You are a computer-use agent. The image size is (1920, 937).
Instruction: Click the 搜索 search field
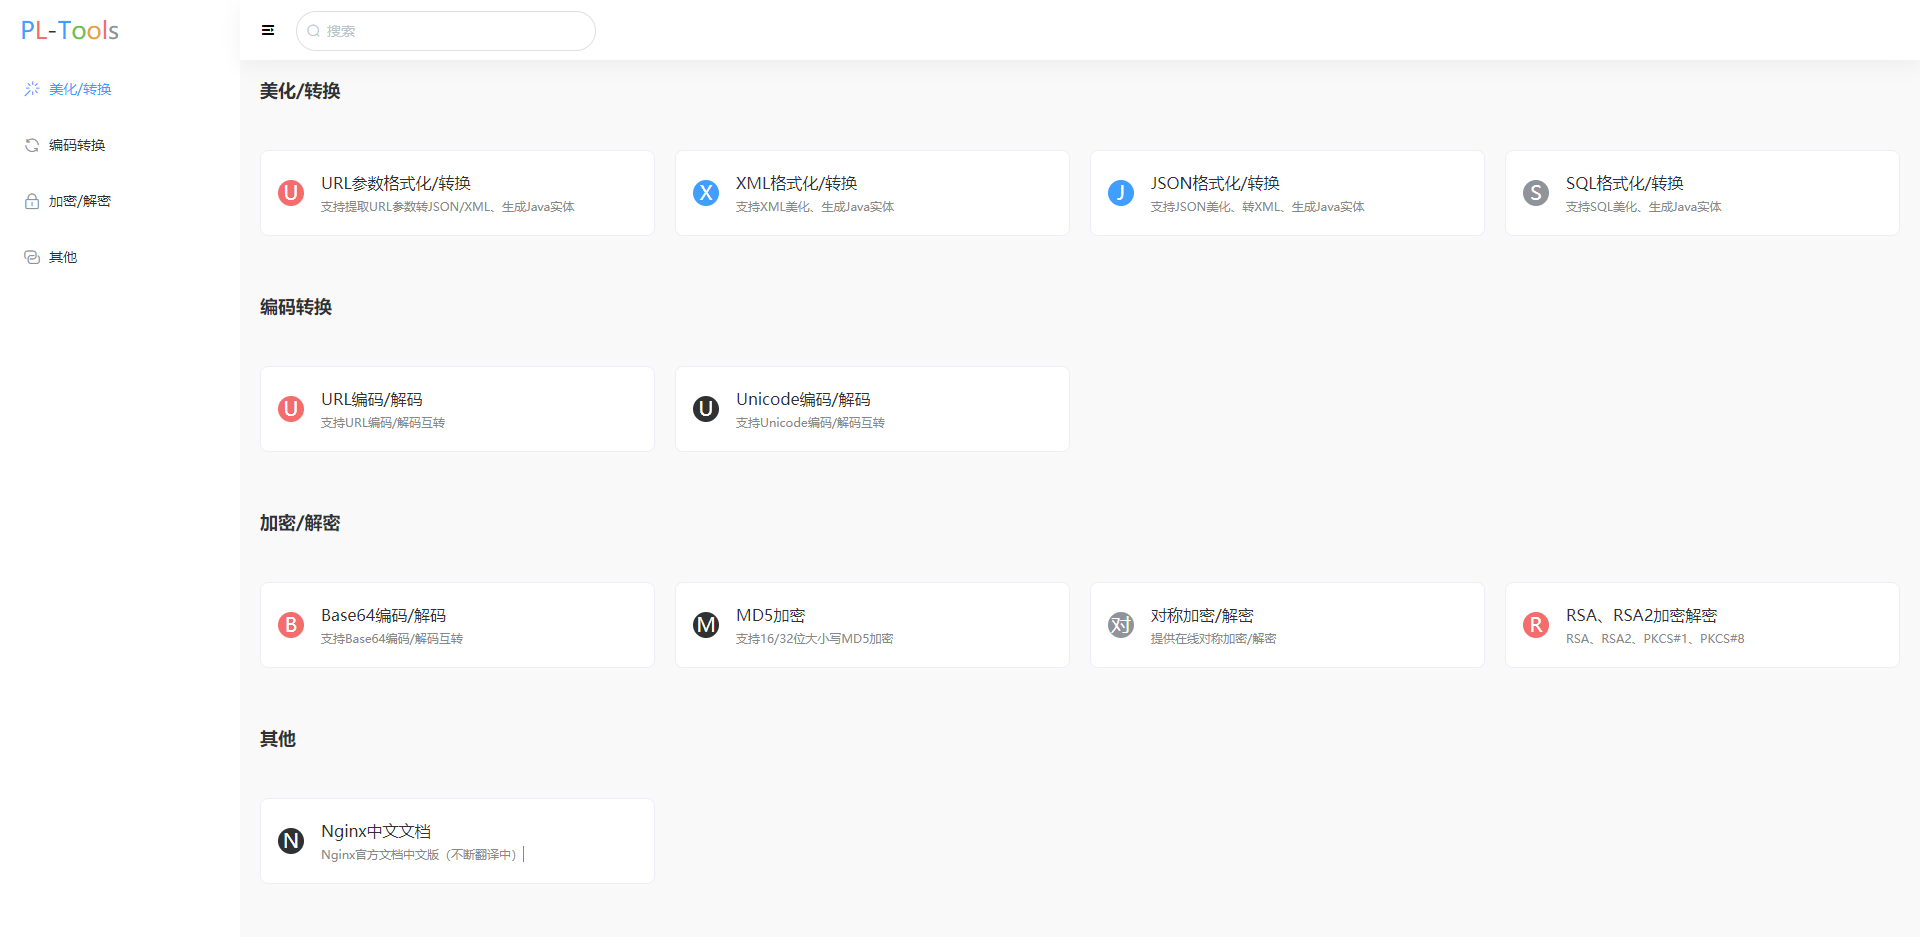(x=445, y=30)
